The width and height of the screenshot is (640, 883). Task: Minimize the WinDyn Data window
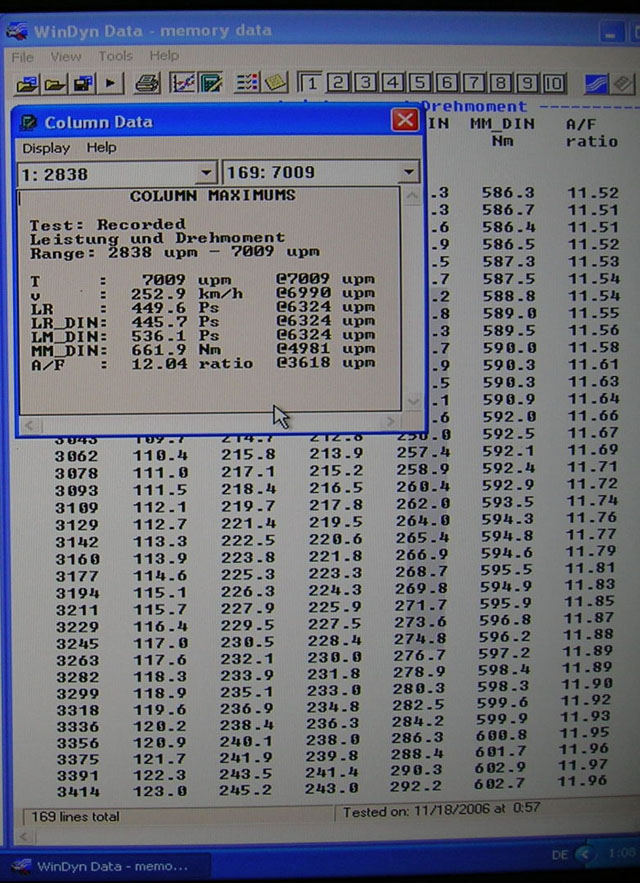(x=610, y=33)
